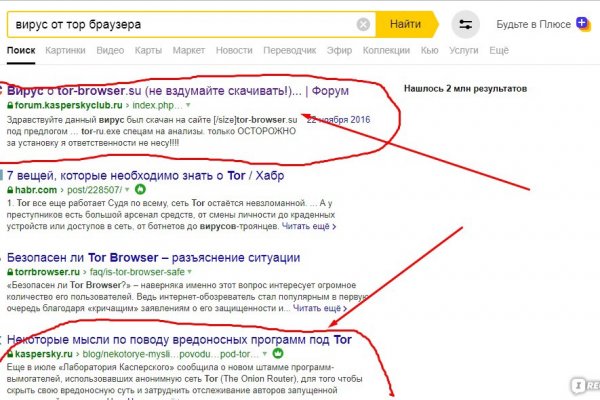Click the lock icon before torrbrowser.ru
Viewport: 600px width, 400px height.
pyautogui.click(x=10, y=272)
